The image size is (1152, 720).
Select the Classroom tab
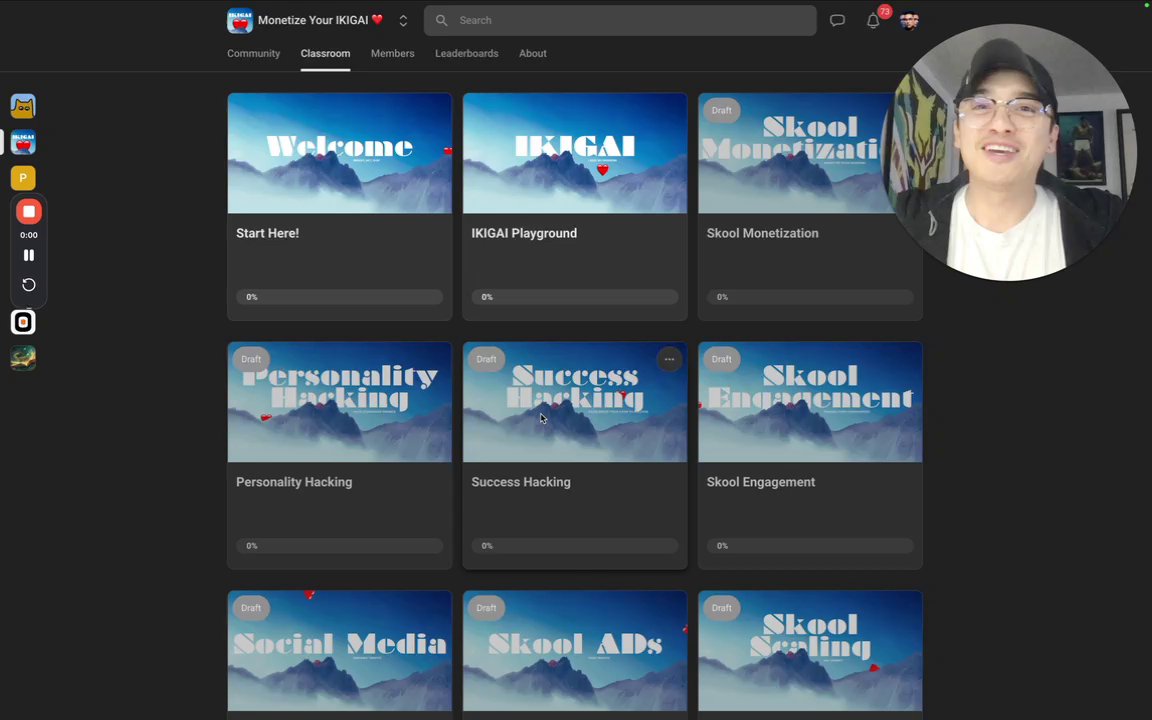point(325,54)
